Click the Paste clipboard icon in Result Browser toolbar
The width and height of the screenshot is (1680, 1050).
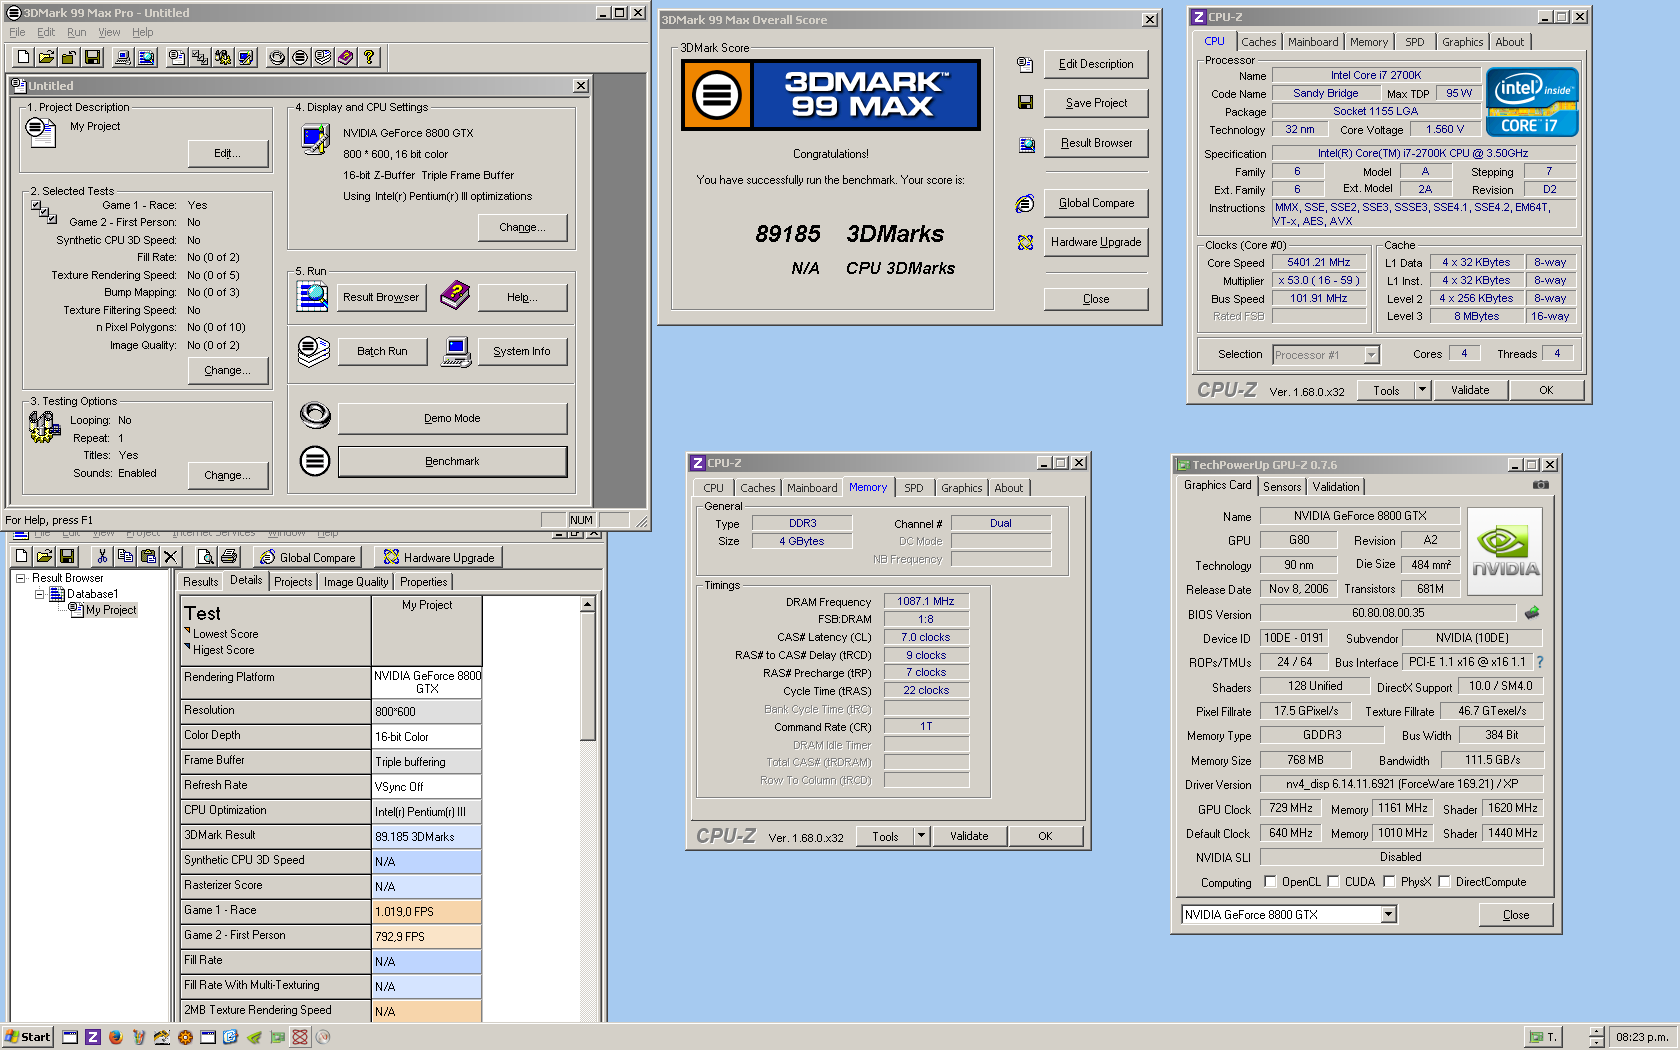(x=148, y=556)
